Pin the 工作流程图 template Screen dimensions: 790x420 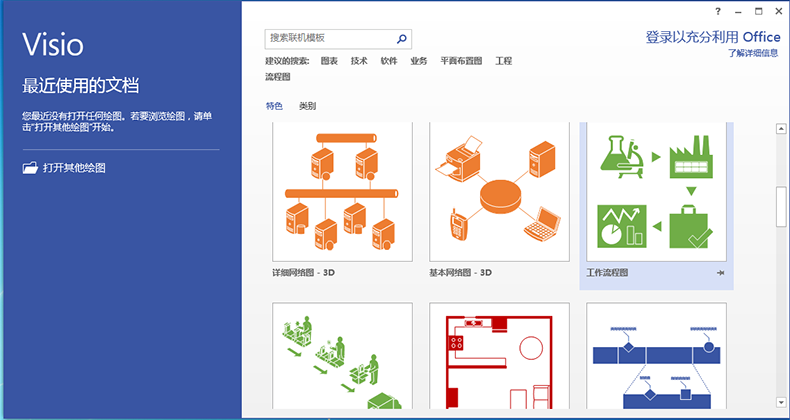click(x=720, y=273)
